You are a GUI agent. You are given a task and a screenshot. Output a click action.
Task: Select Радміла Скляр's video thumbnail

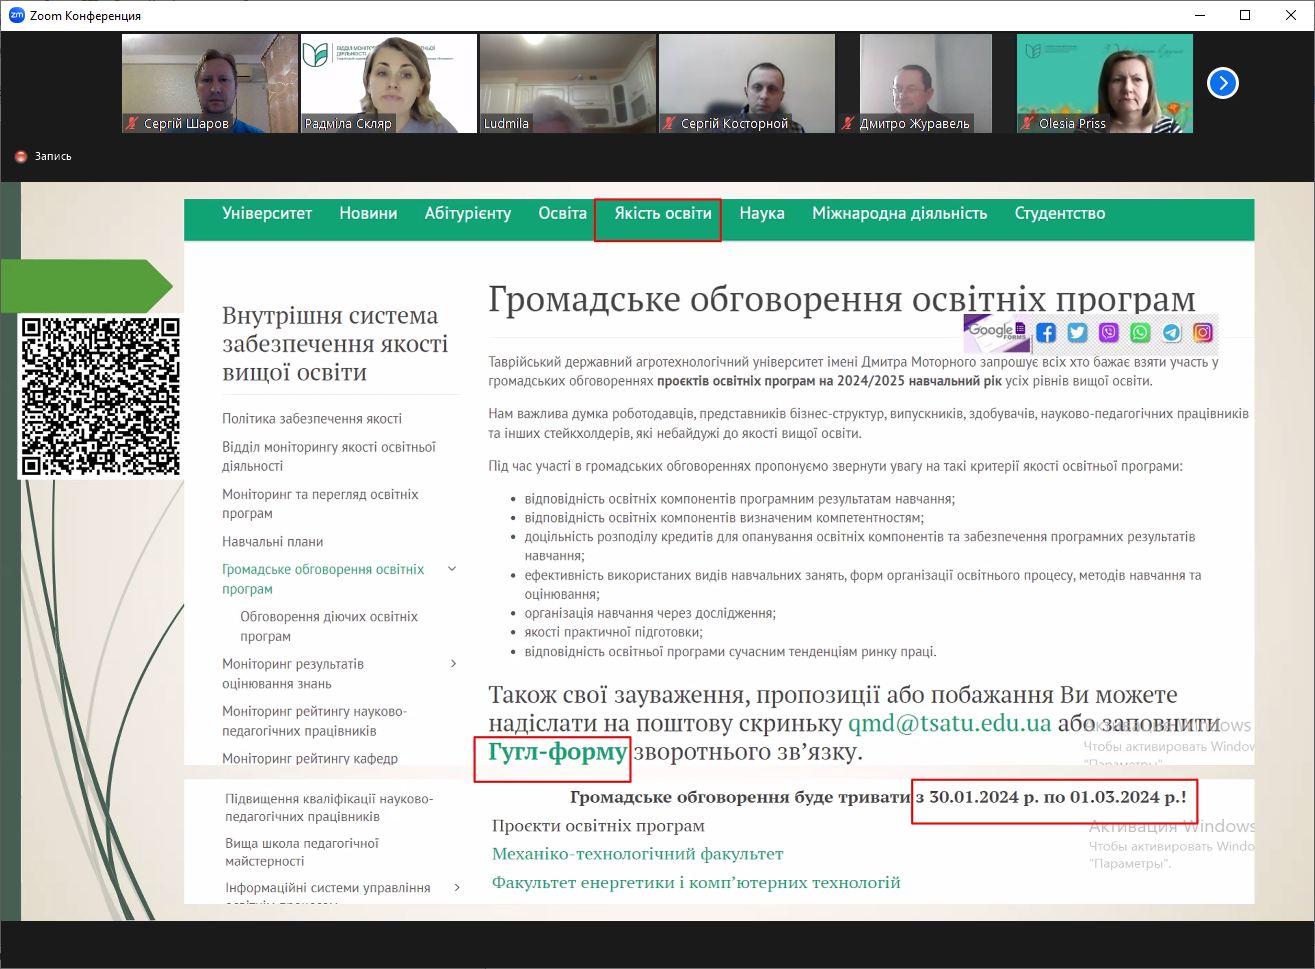[389, 83]
